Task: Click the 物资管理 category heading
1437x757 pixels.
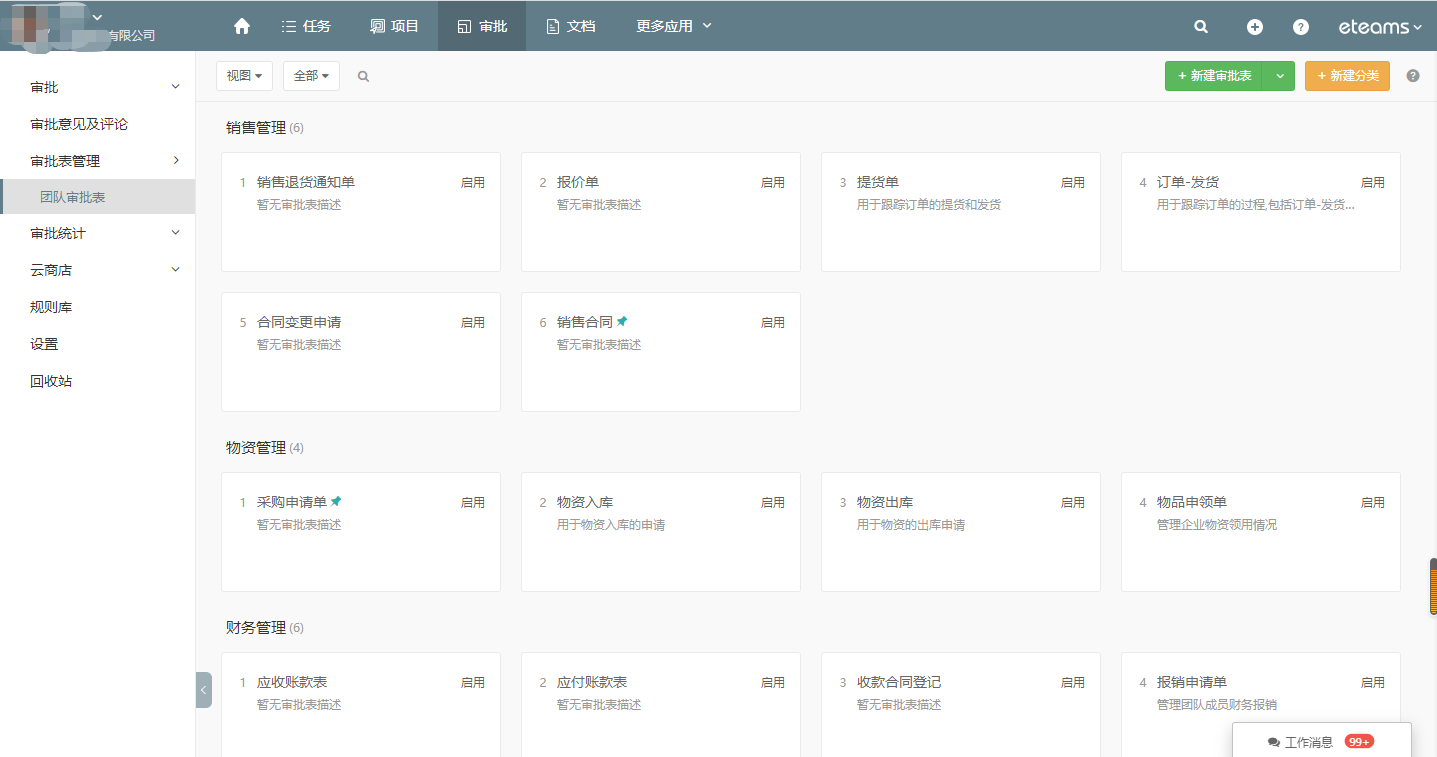Action: (x=256, y=447)
